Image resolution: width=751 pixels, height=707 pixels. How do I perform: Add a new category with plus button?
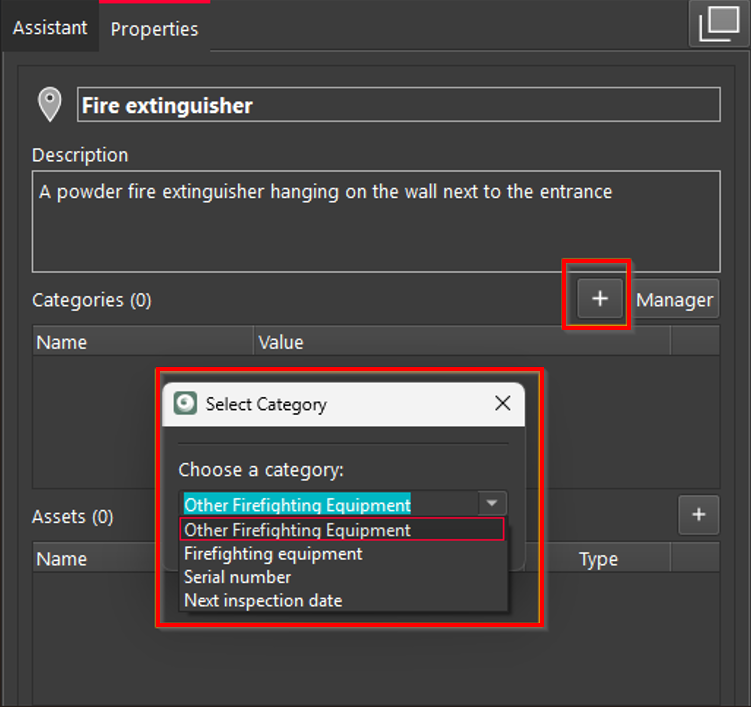599,299
